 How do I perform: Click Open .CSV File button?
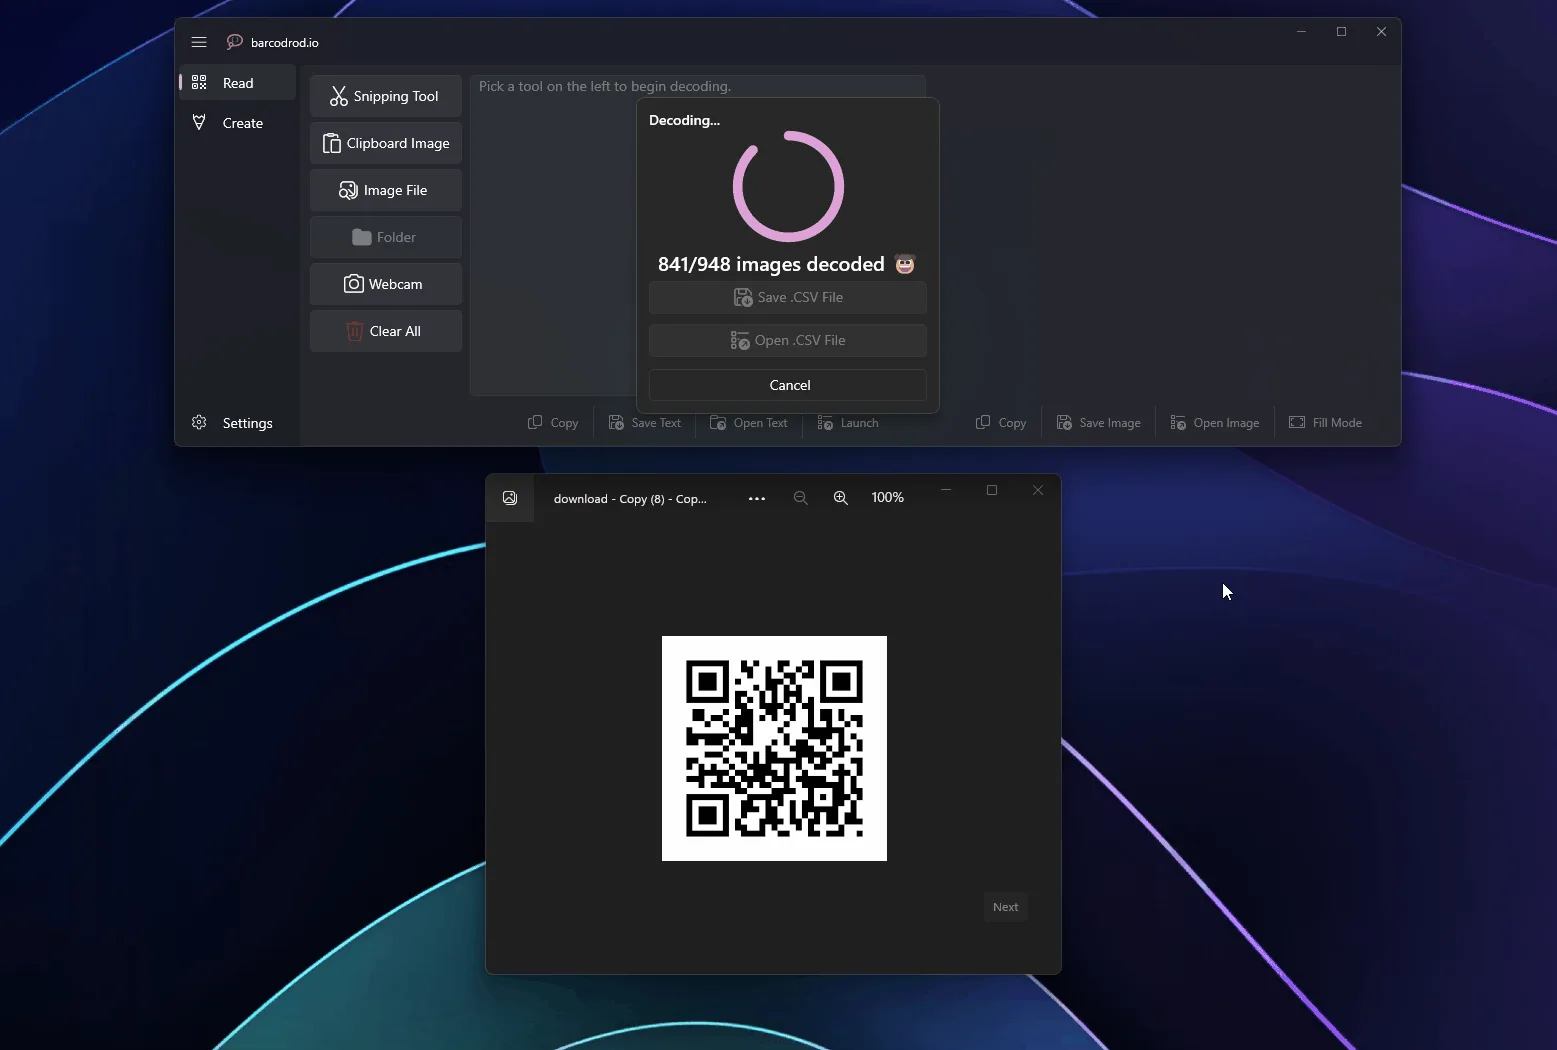(788, 340)
